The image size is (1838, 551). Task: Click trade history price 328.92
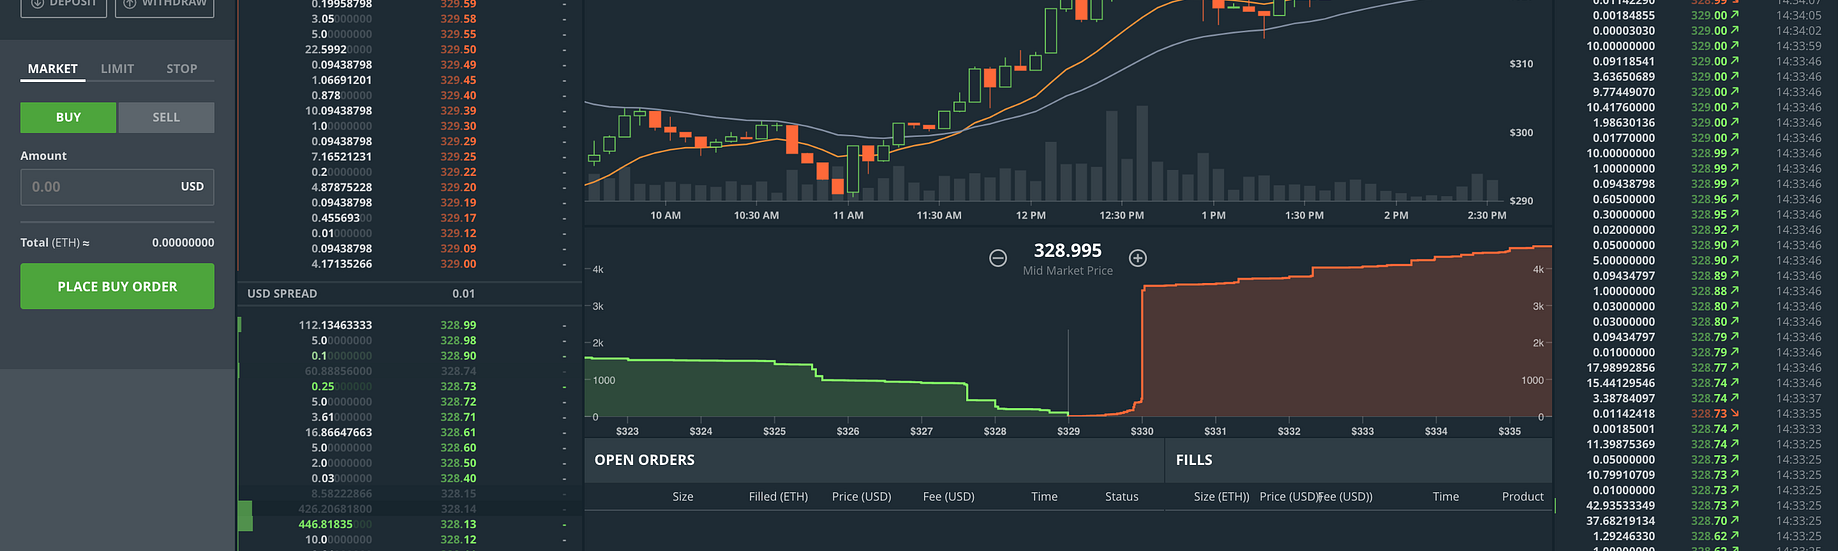click(x=1709, y=230)
